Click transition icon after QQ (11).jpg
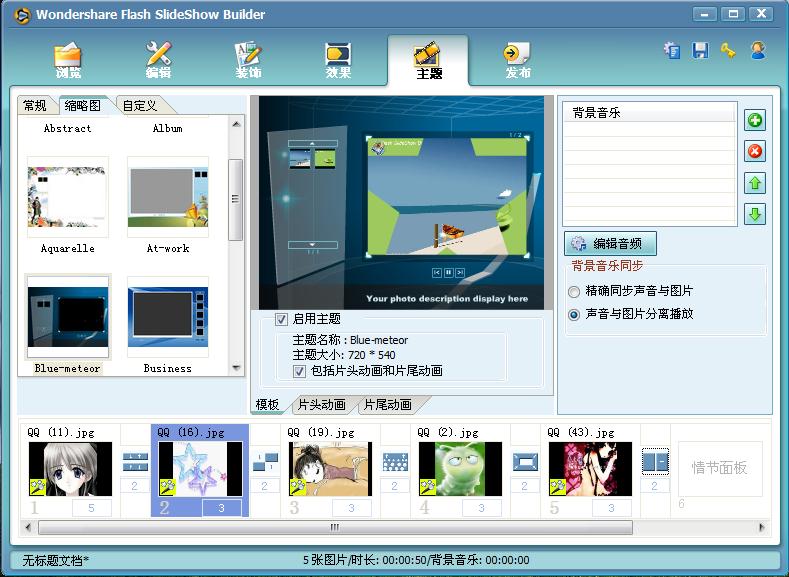Image resolution: width=789 pixels, height=577 pixels. pos(135,462)
